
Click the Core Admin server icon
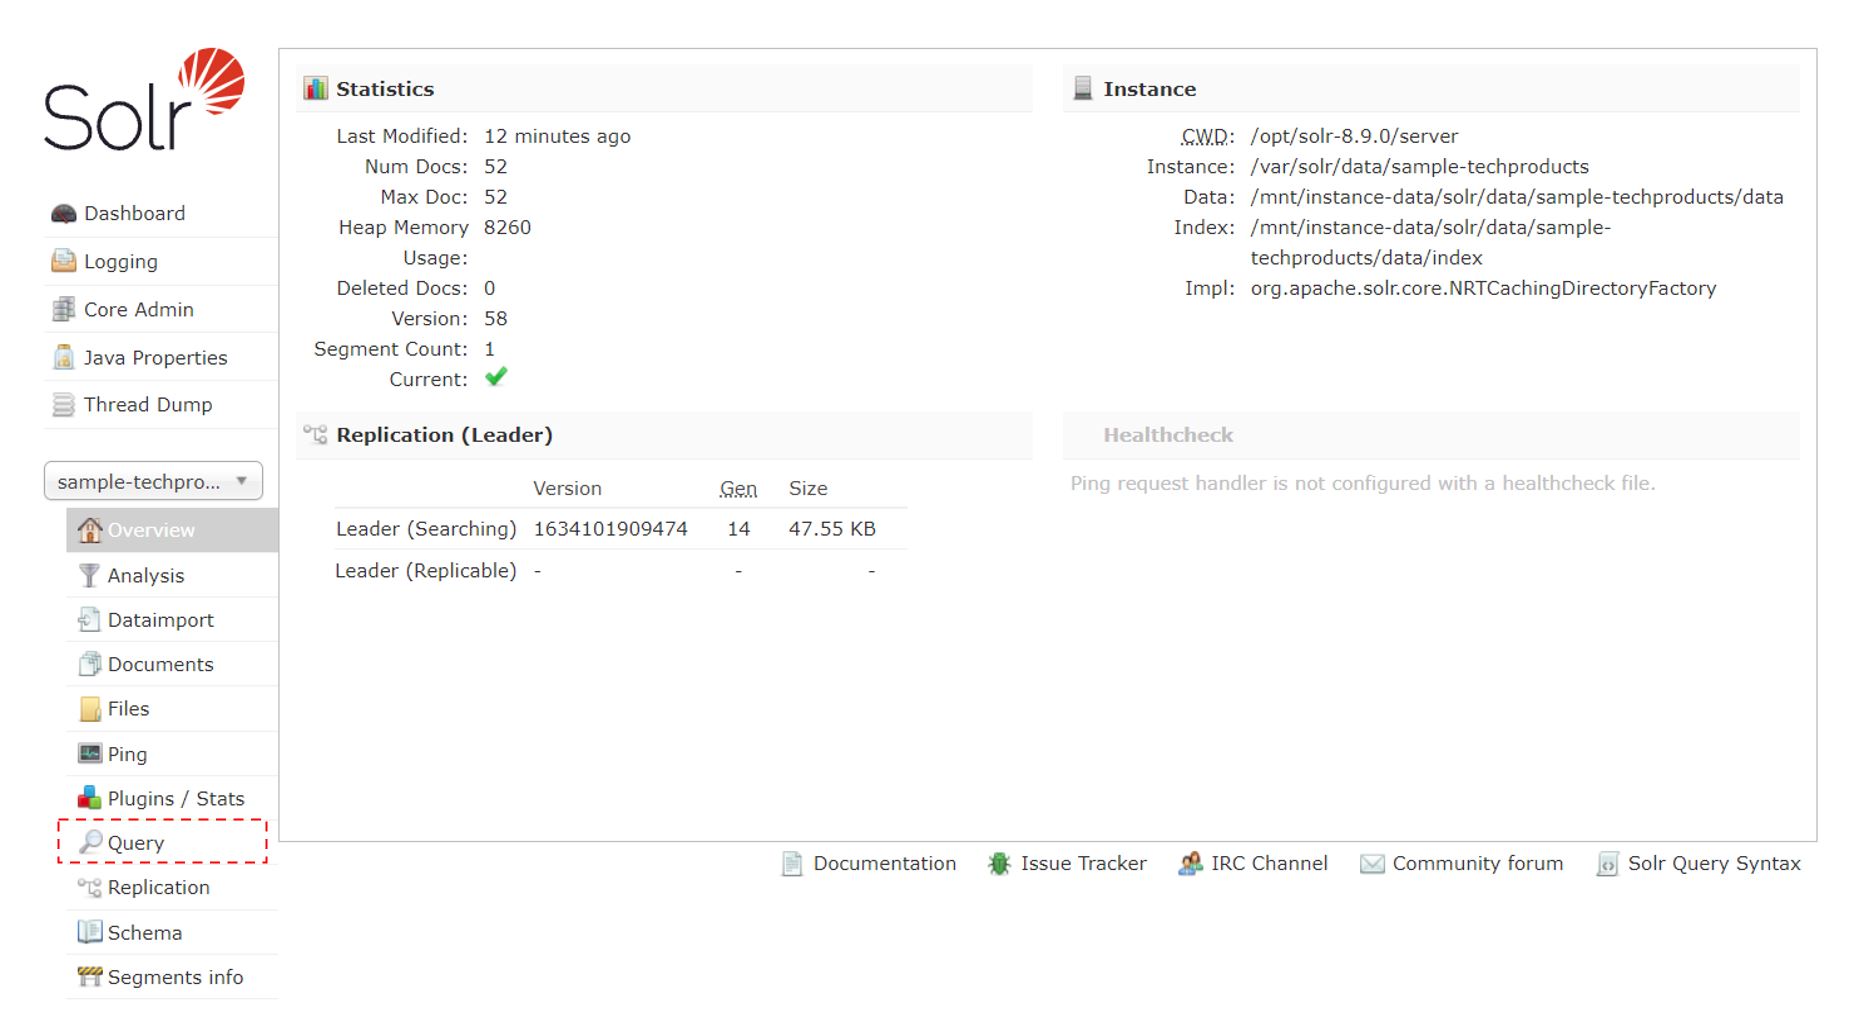click(x=64, y=309)
